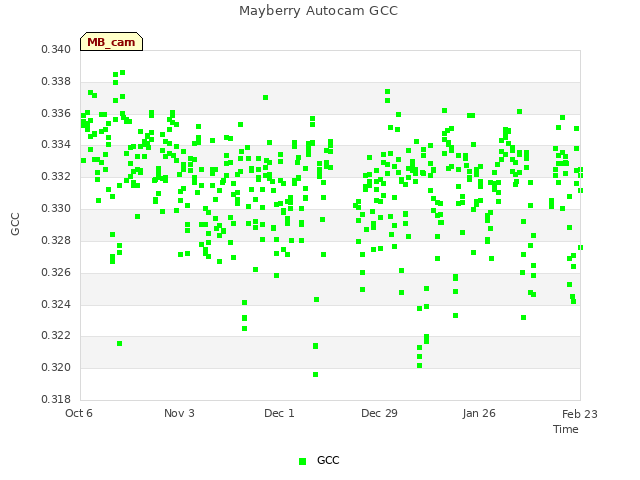Click the 0.318 y-axis tick label
This screenshot has height=480, width=640.
click(x=56, y=399)
